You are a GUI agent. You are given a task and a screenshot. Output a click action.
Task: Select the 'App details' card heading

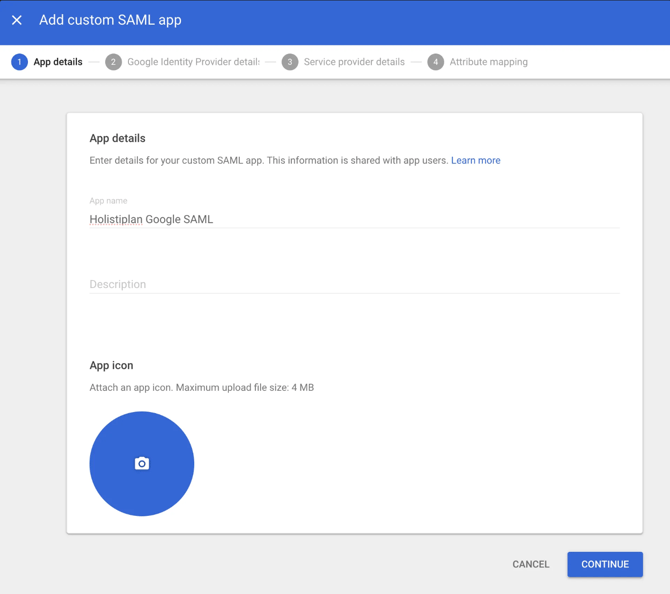point(118,138)
